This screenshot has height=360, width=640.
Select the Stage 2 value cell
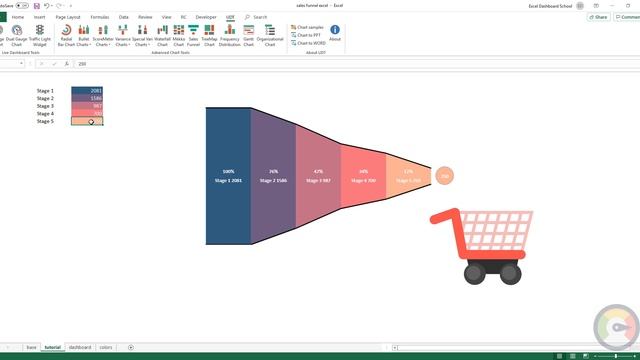pyautogui.click(x=87, y=98)
